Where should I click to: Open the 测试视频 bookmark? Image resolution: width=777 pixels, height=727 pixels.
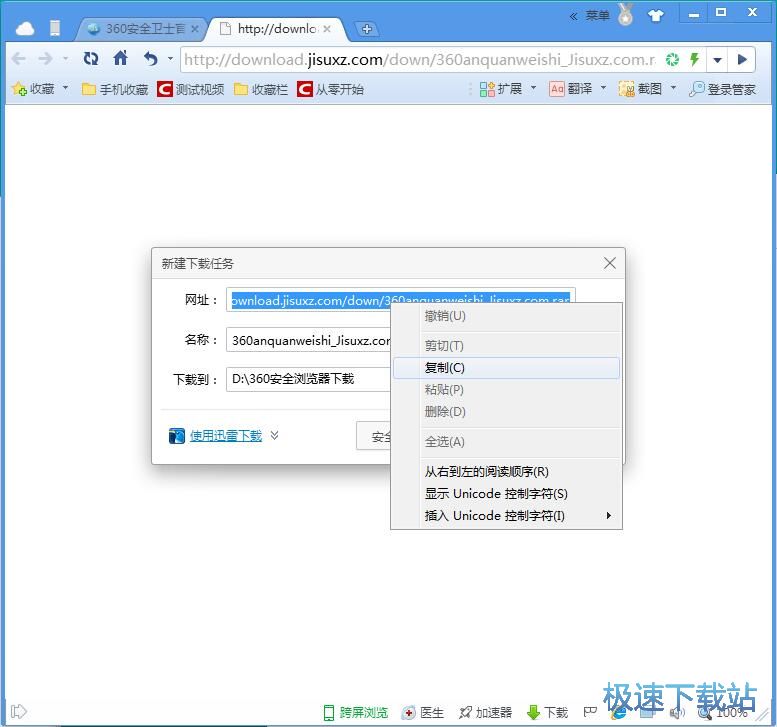point(190,90)
